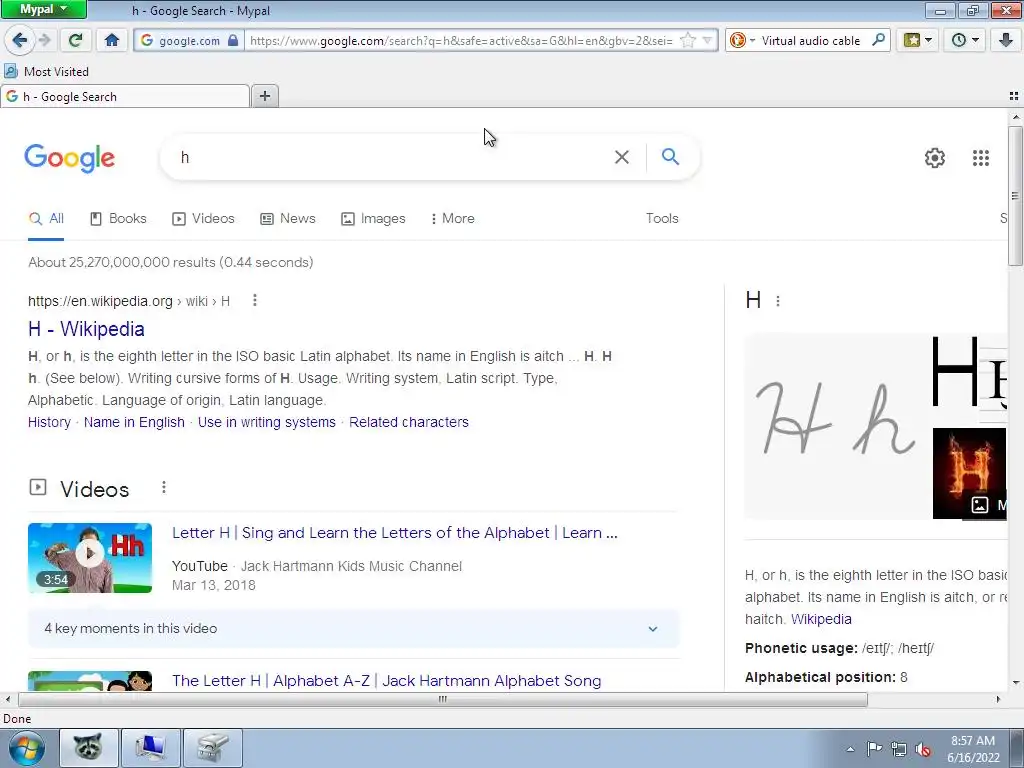Open the browser home page icon

point(112,40)
